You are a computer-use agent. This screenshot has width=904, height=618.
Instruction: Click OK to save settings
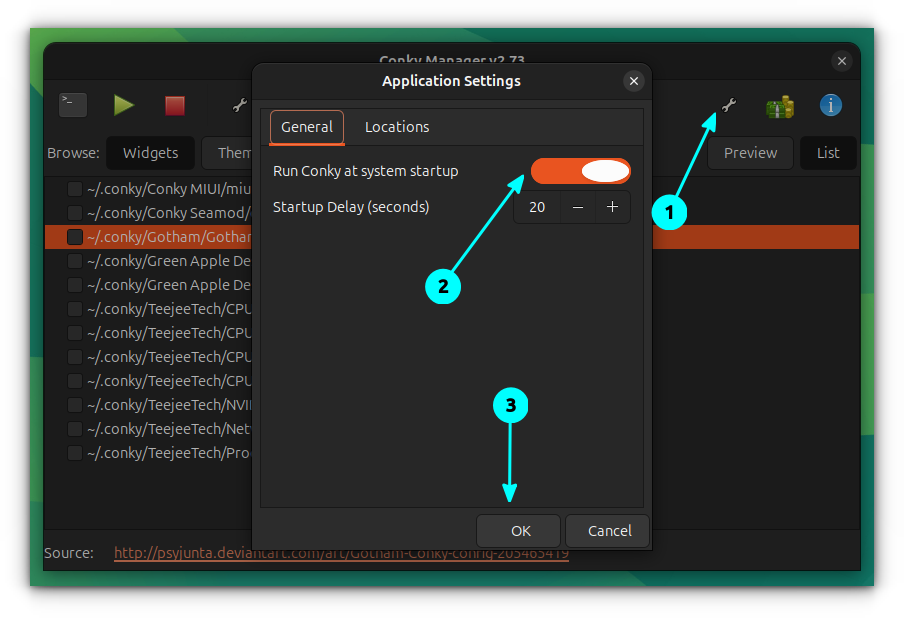coord(520,531)
